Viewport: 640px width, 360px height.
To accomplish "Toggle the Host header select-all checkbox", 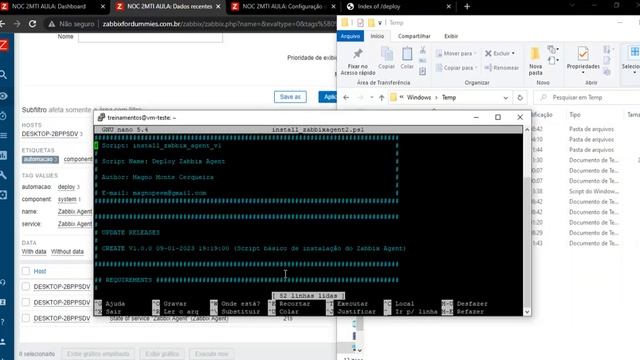I will (x=26, y=271).
